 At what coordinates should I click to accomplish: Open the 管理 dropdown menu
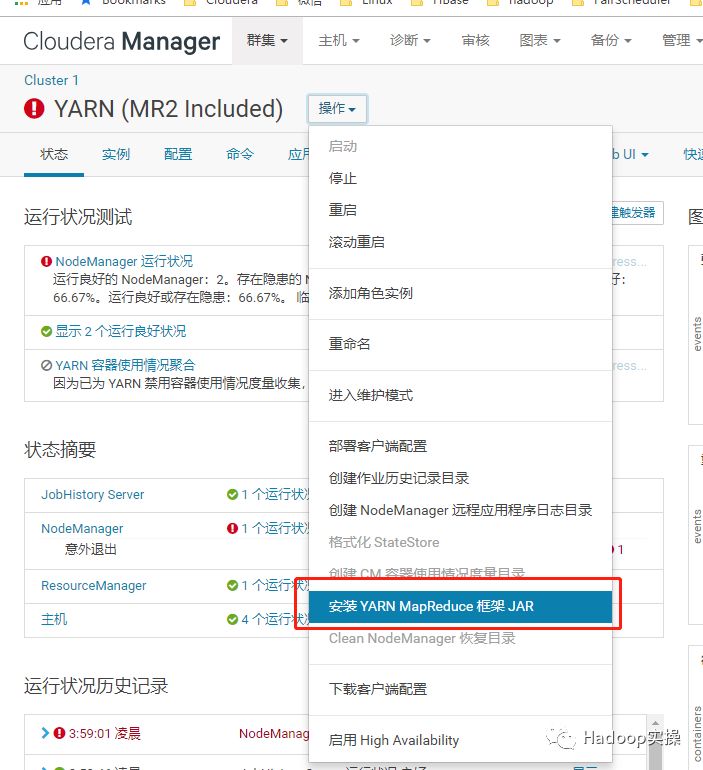tap(682, 40)
